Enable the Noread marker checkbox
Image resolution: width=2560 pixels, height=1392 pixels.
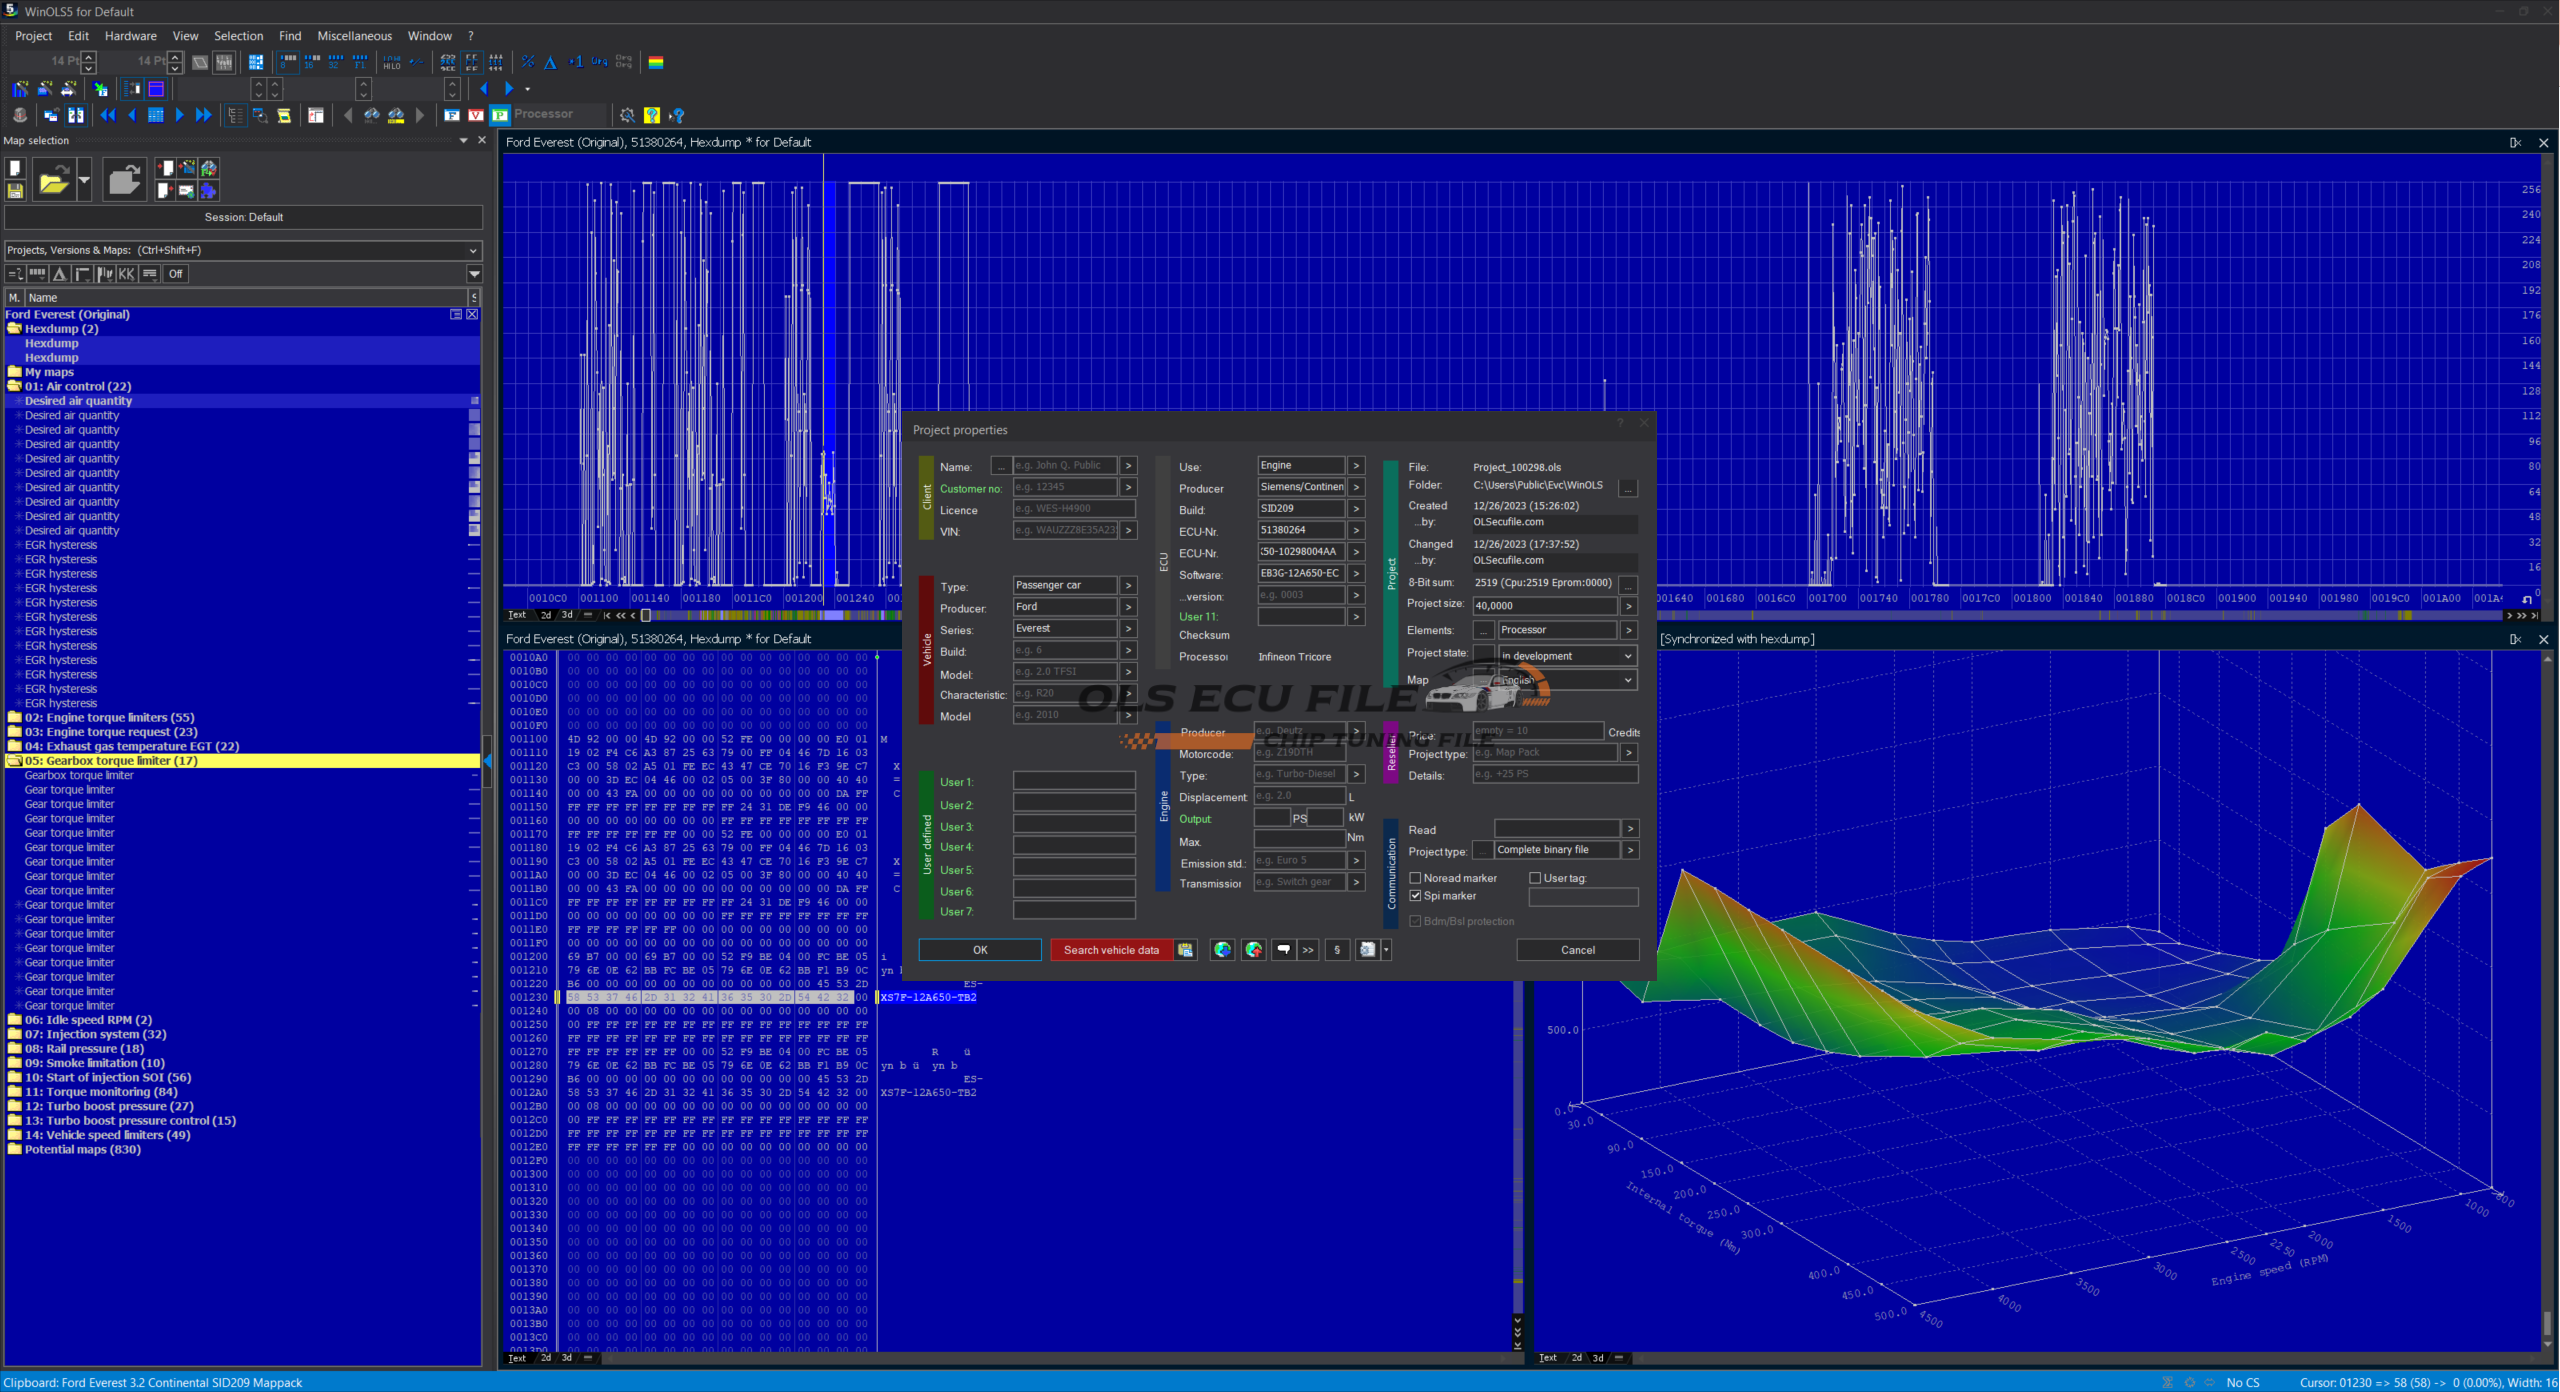coord(1415,878)
